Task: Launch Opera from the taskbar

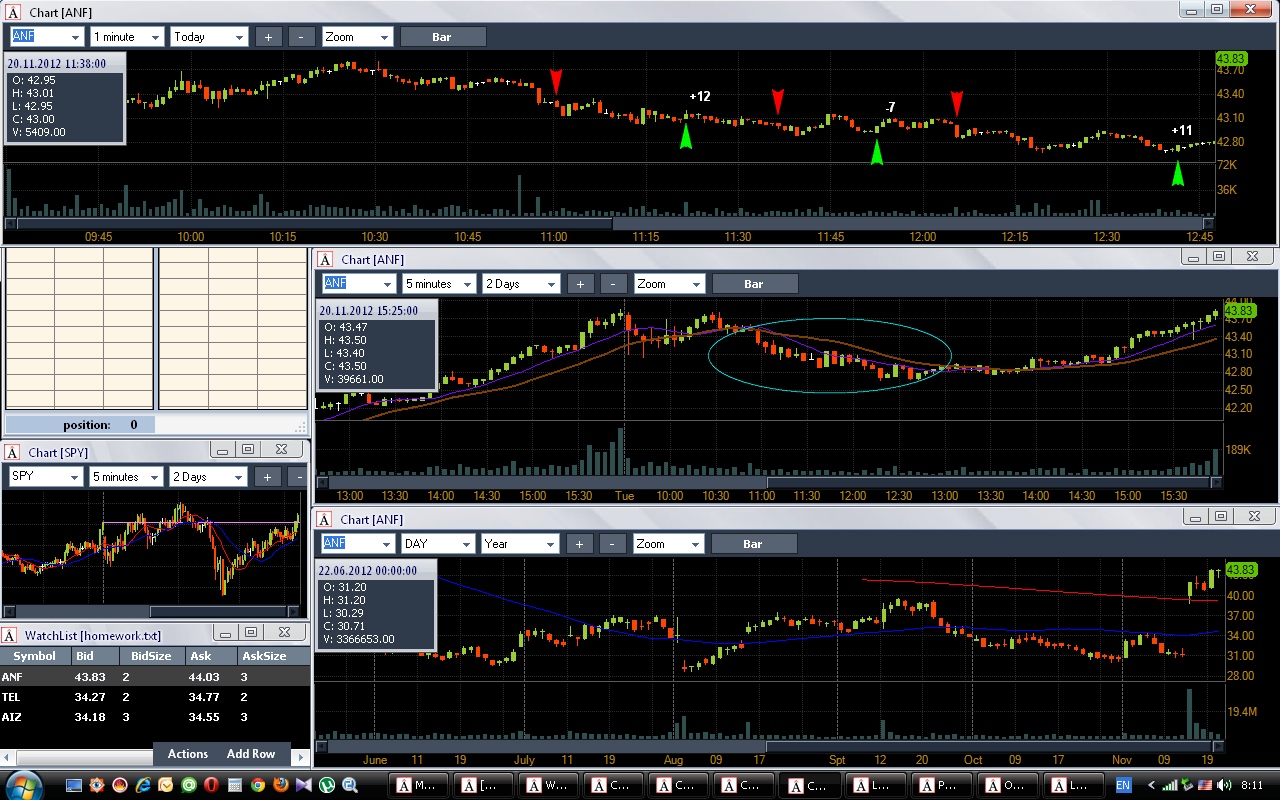Action: point(211,785)
